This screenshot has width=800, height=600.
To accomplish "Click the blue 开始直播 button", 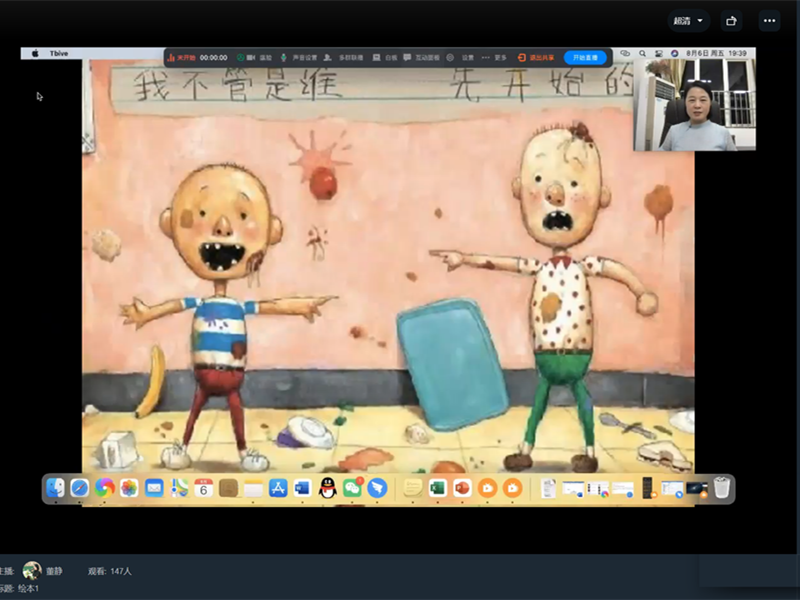I will point(585,58).
